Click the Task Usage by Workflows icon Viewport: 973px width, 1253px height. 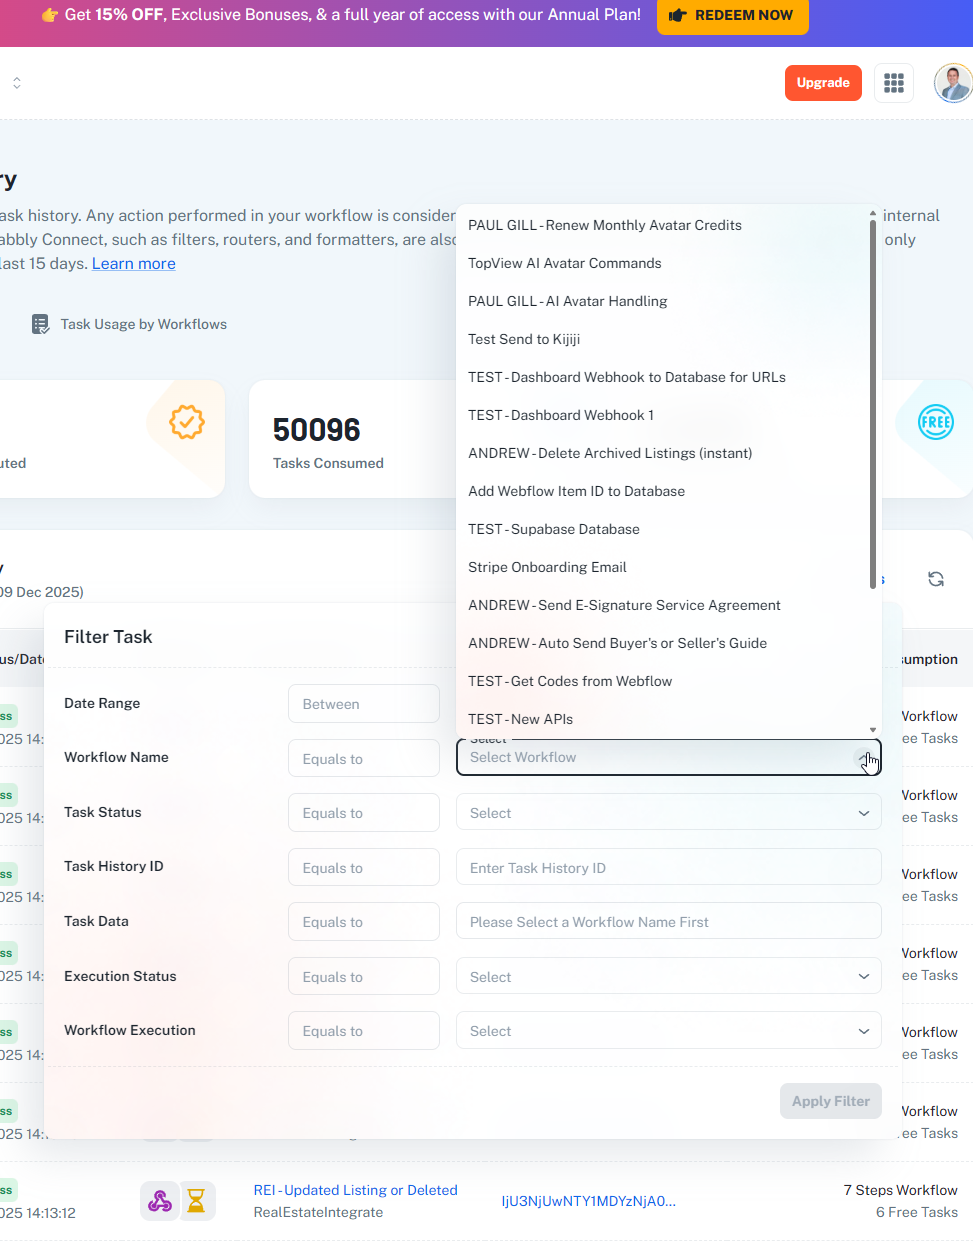point(40,324)
